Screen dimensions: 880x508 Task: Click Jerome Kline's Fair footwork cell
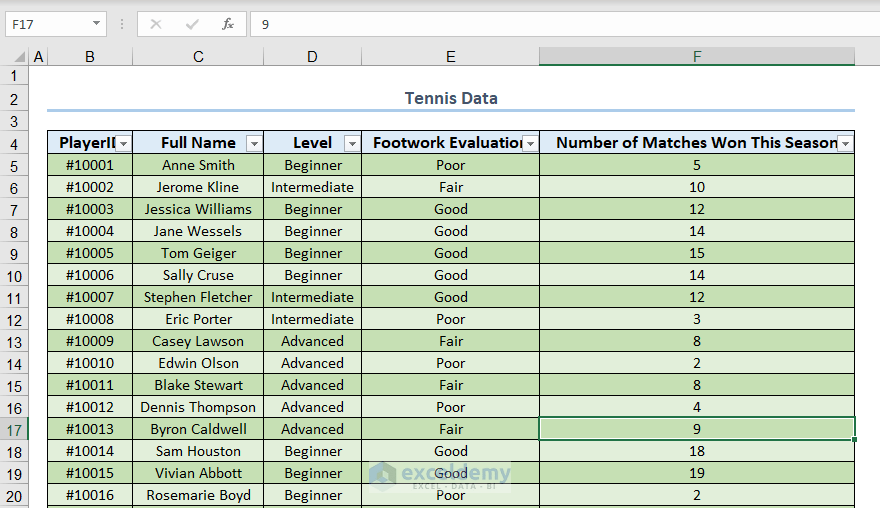click(x=451, y=187)
